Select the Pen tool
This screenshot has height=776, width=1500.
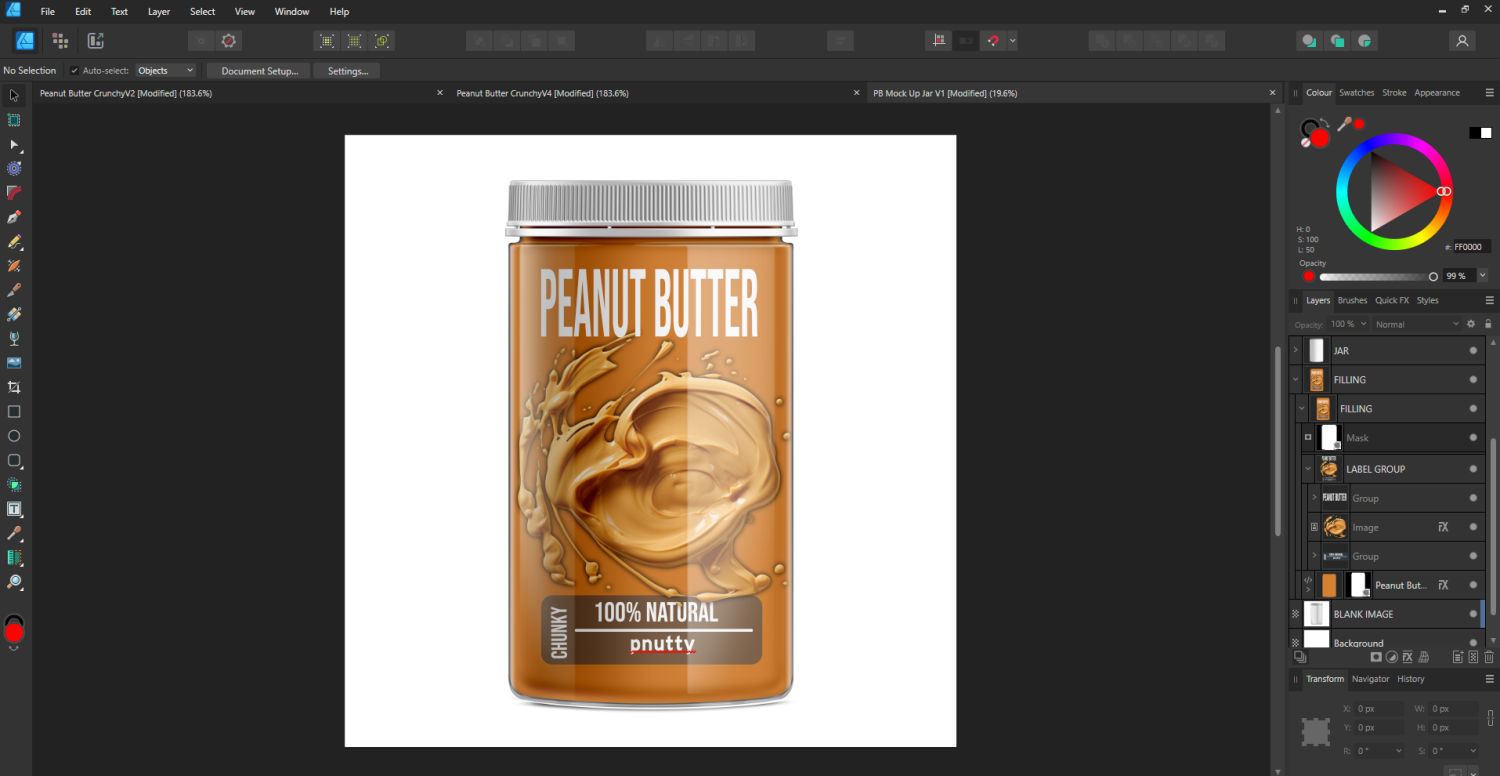(x=14, y=217)
